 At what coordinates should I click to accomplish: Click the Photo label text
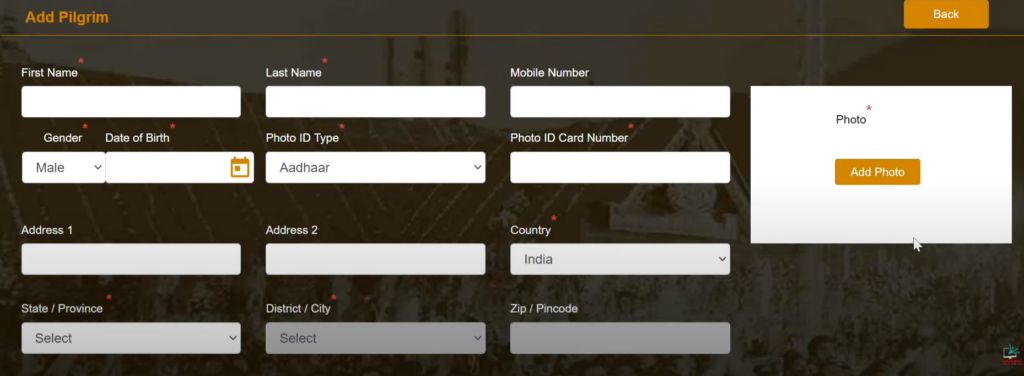[x=851, y=119]
